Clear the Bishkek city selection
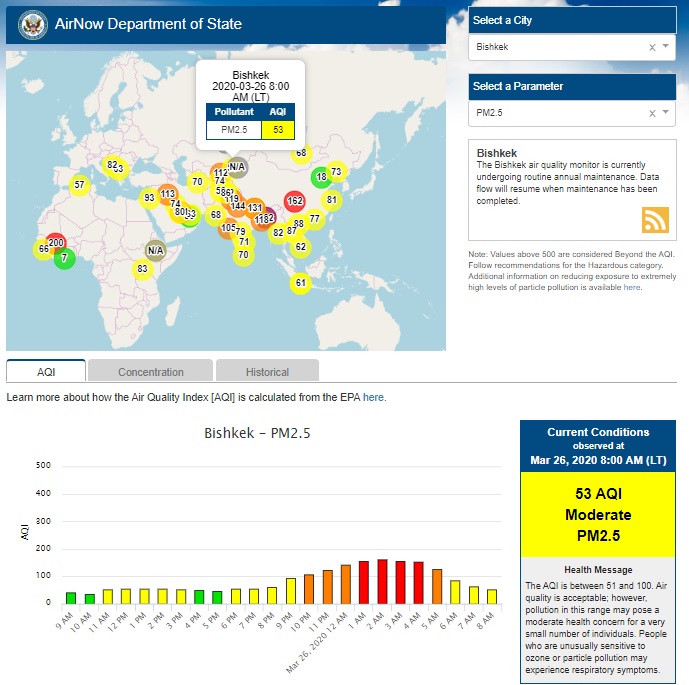The image size is (689, 685). (x=652, y=47)
